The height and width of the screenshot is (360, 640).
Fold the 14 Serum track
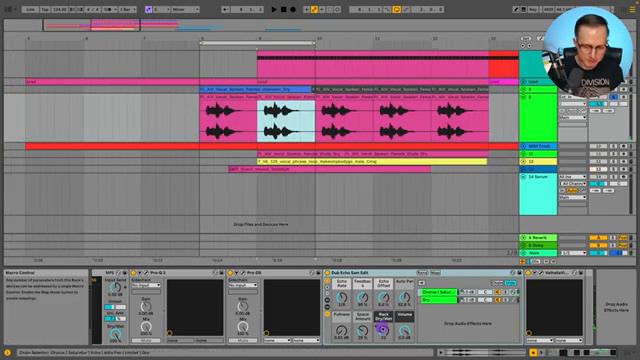pos(524,177)
